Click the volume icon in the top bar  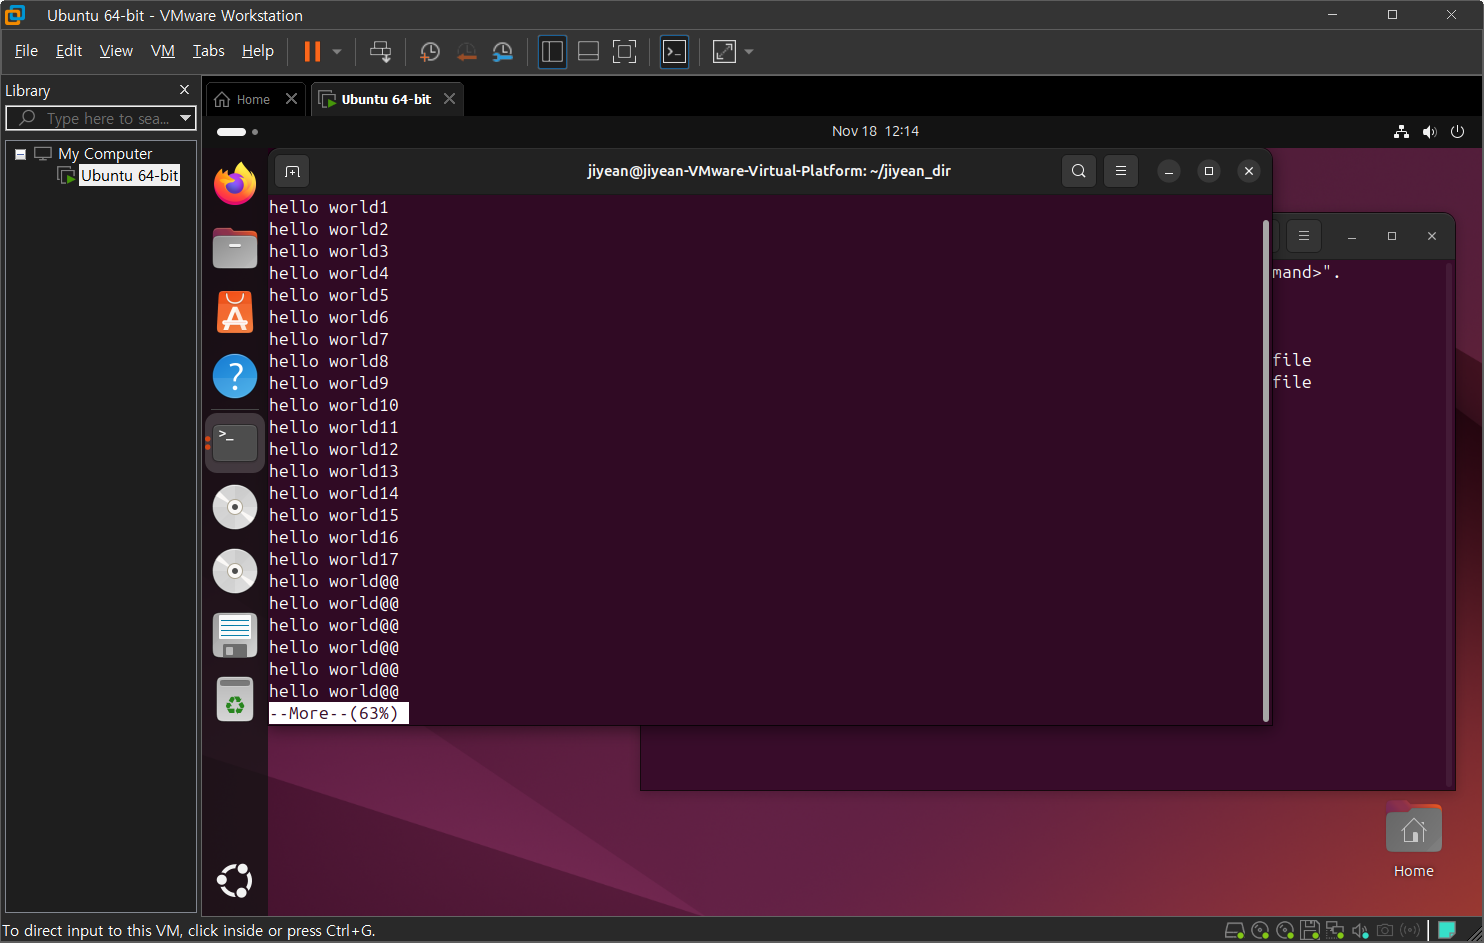[x=1429, y=131]
